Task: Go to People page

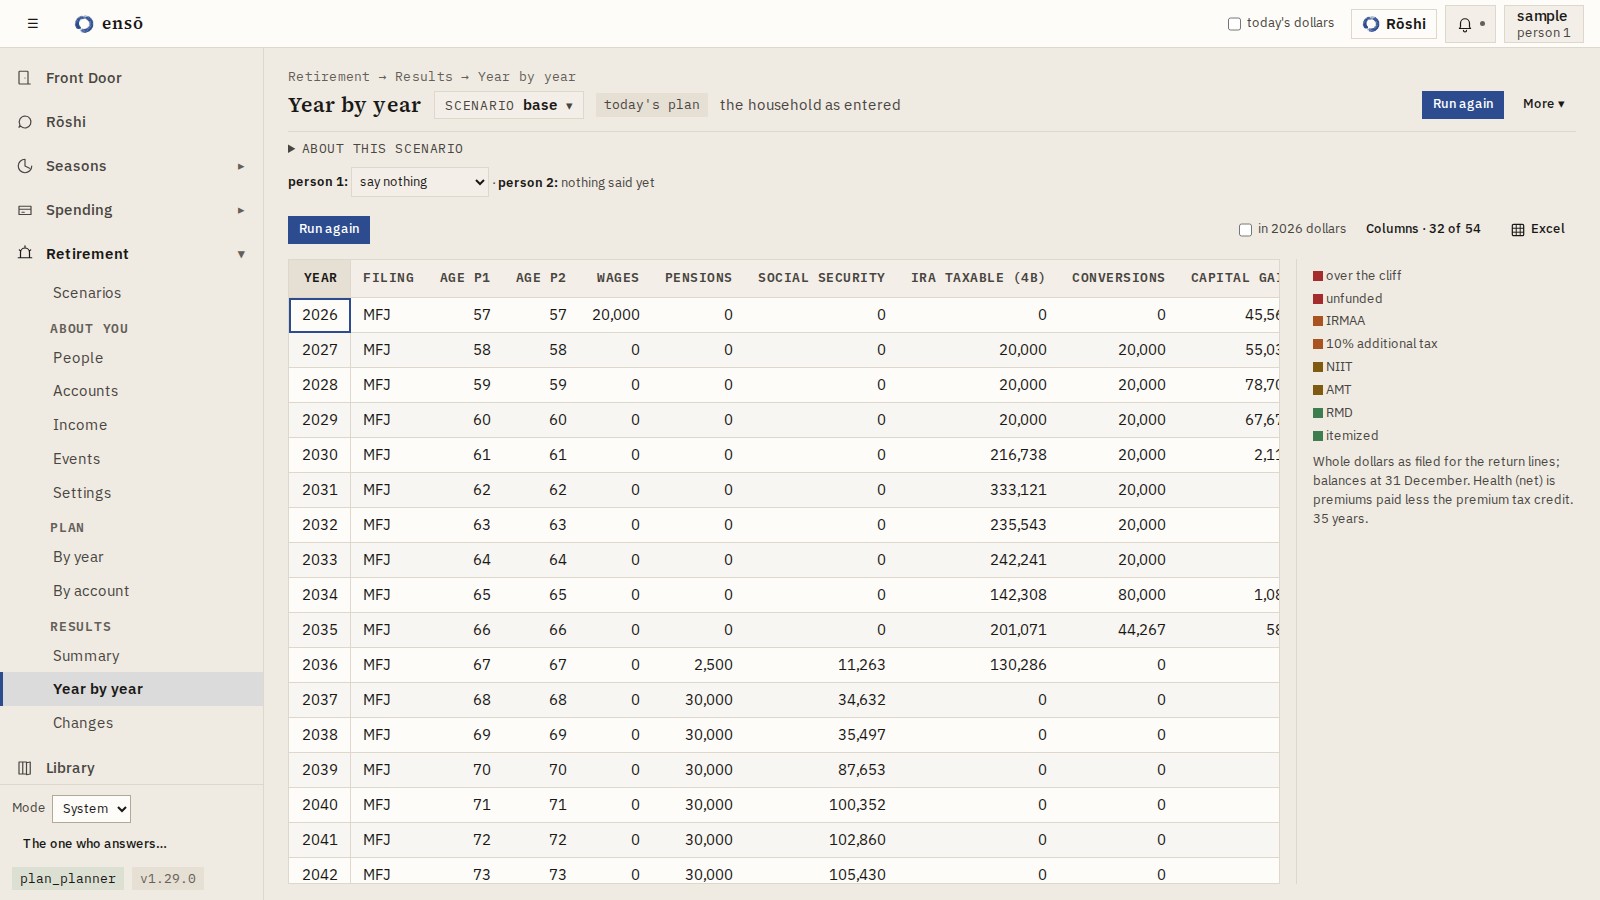Action: pos(78,358)
